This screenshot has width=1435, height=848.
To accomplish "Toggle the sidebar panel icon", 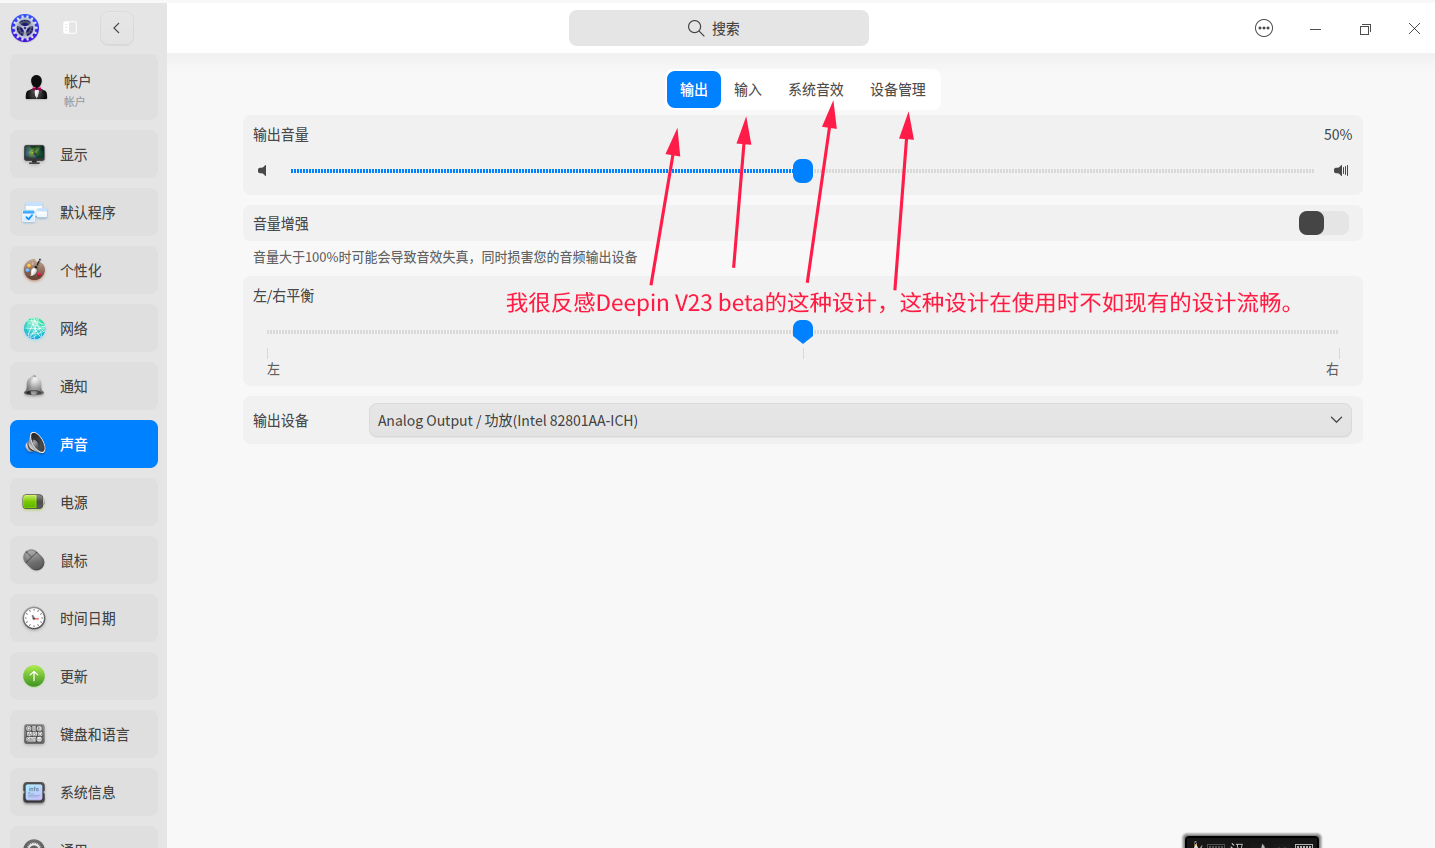I will [x=70, y=28].
